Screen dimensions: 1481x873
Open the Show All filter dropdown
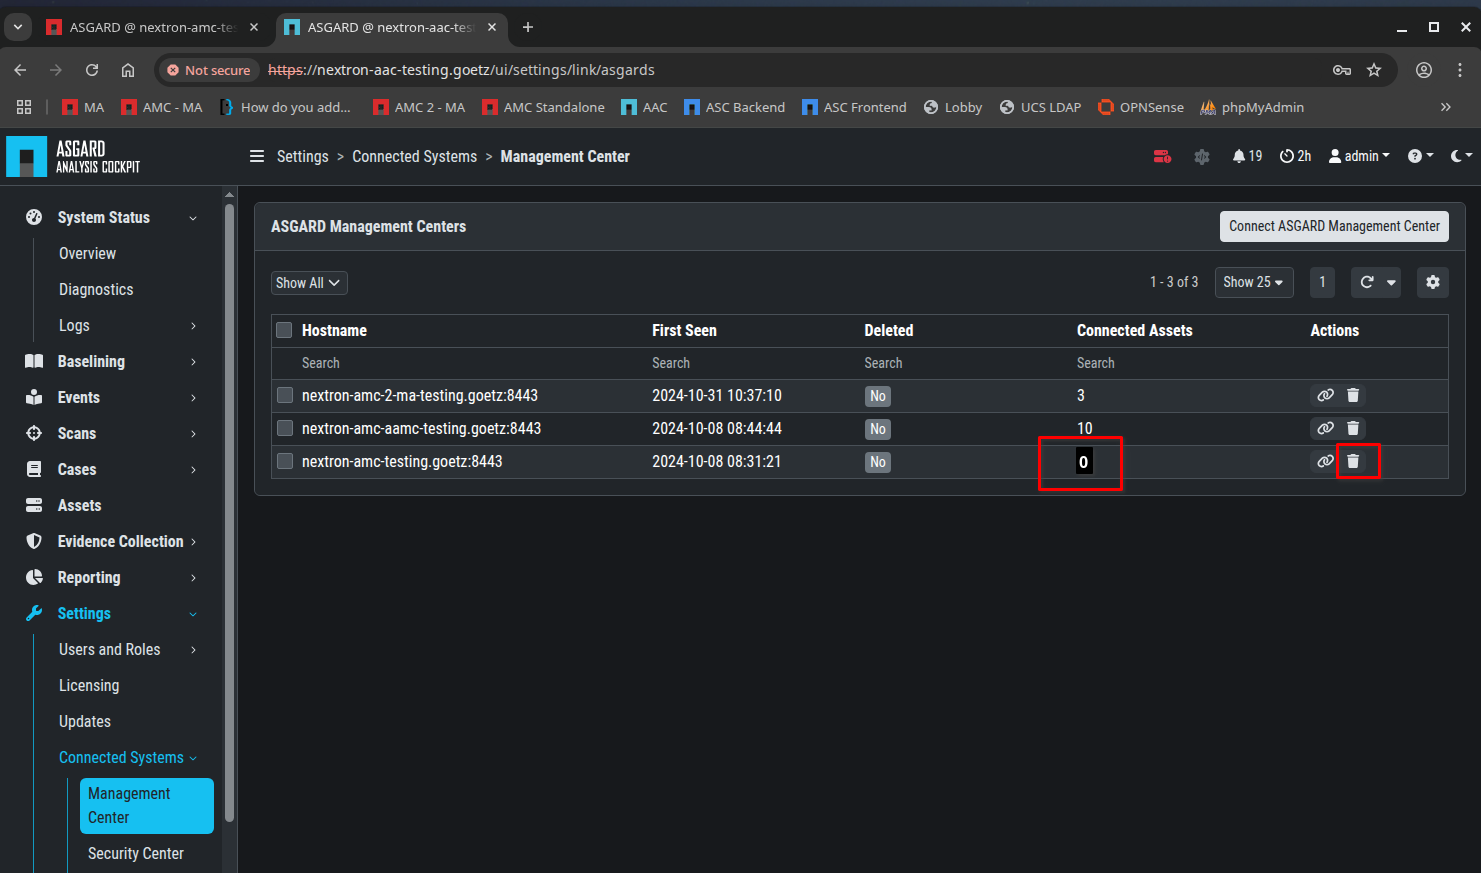308,283
